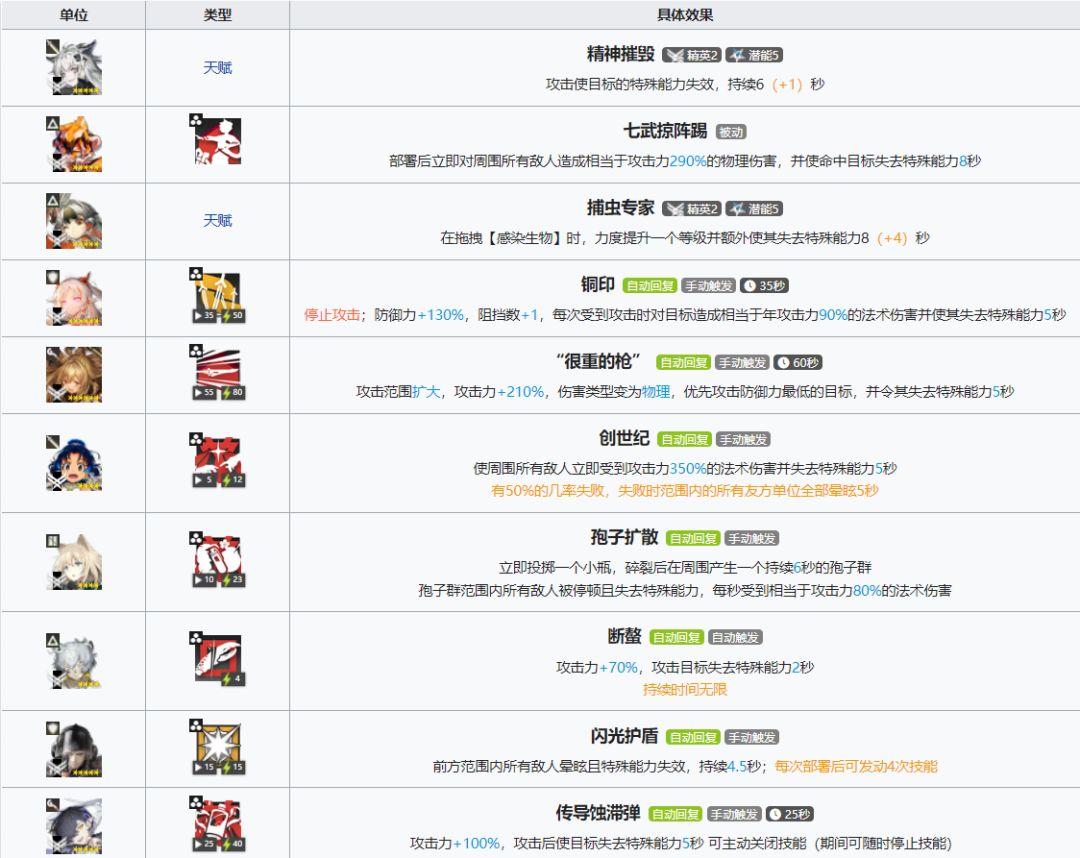Image resolution: width=1080 pixels, height=858 pixels.
Task: Click the 精英2 tag beside 捕虫专家
Action: coord(692,209)
